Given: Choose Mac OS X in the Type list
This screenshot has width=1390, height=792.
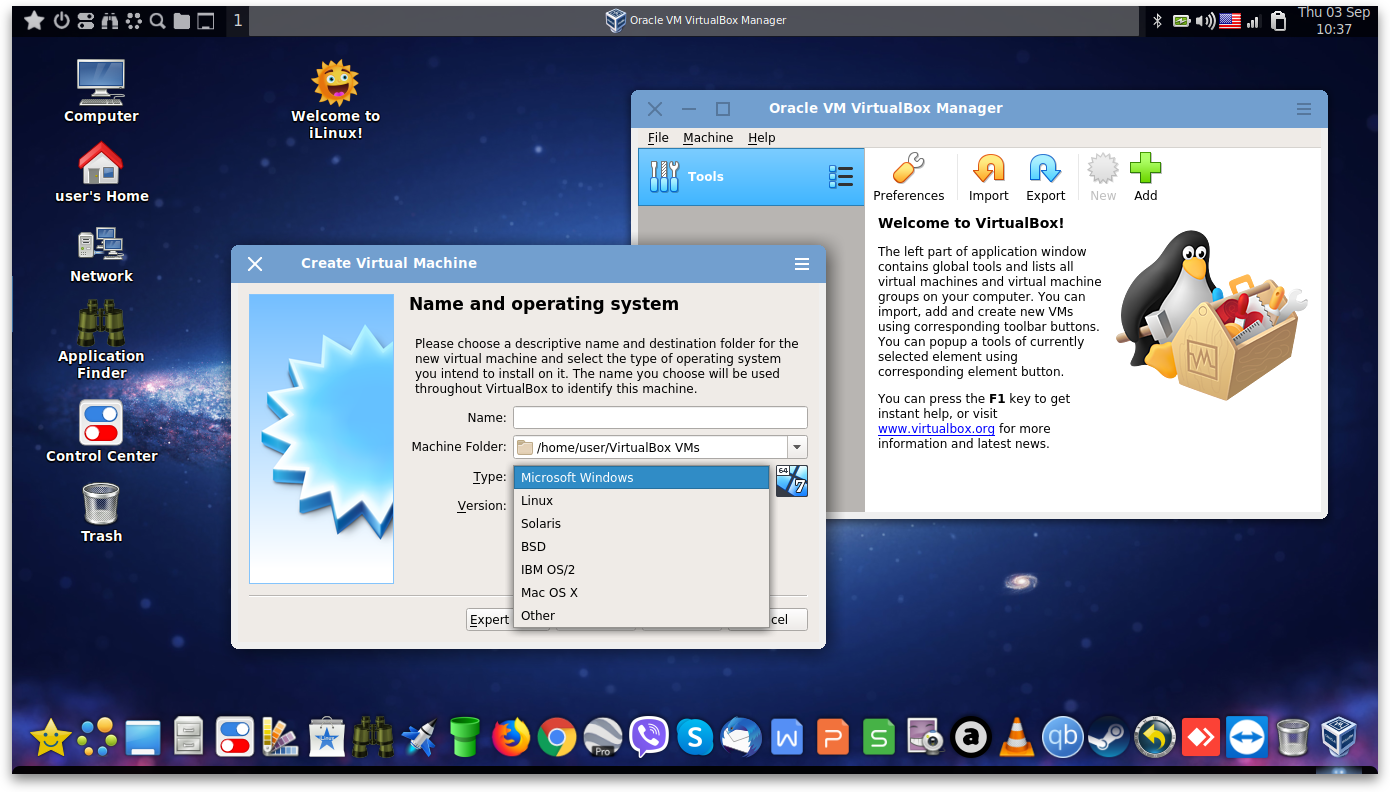Looking at the screenshot, I should (641, 593).
